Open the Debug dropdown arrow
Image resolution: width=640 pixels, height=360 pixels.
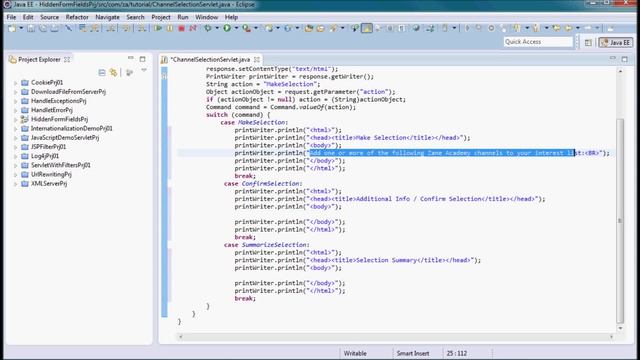217,28
